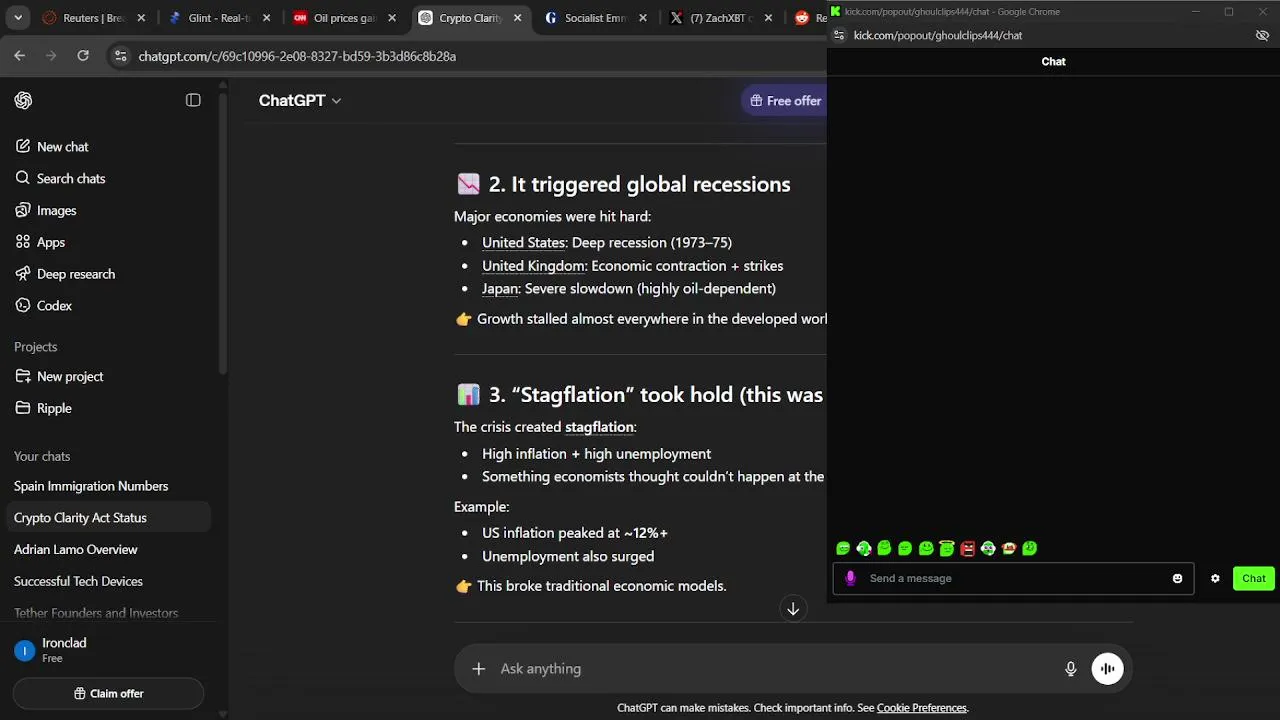Image resolution: width=1280 pixels, height=720 pixels.
Task: Switch to the Reuters browser tab
Action: click(93, 18)
